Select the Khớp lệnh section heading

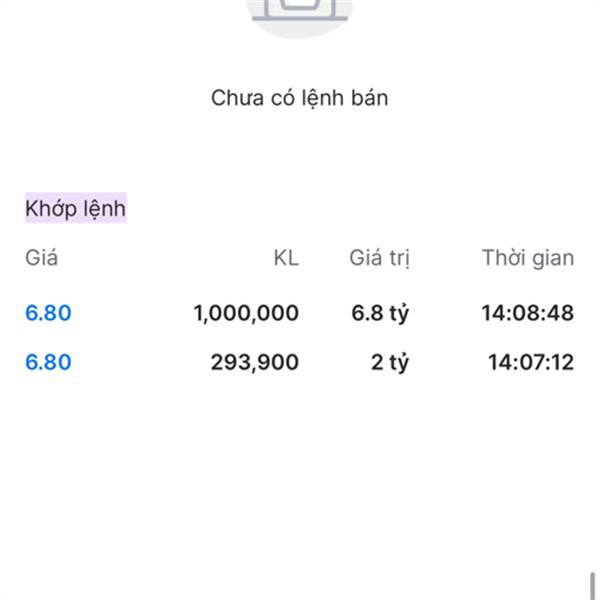(x=76, y=209)
